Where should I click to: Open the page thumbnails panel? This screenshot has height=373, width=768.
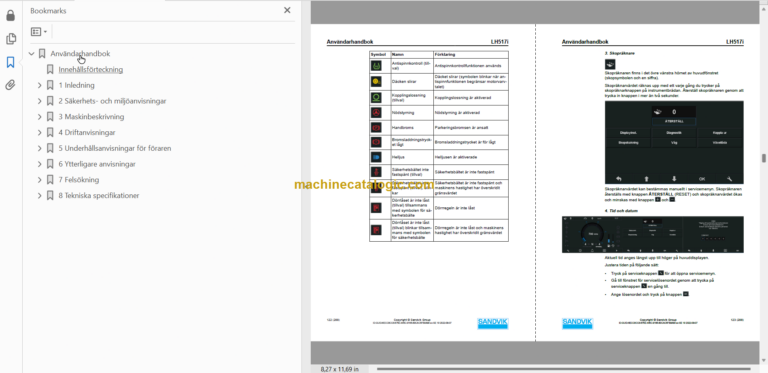tap(10, 39)
